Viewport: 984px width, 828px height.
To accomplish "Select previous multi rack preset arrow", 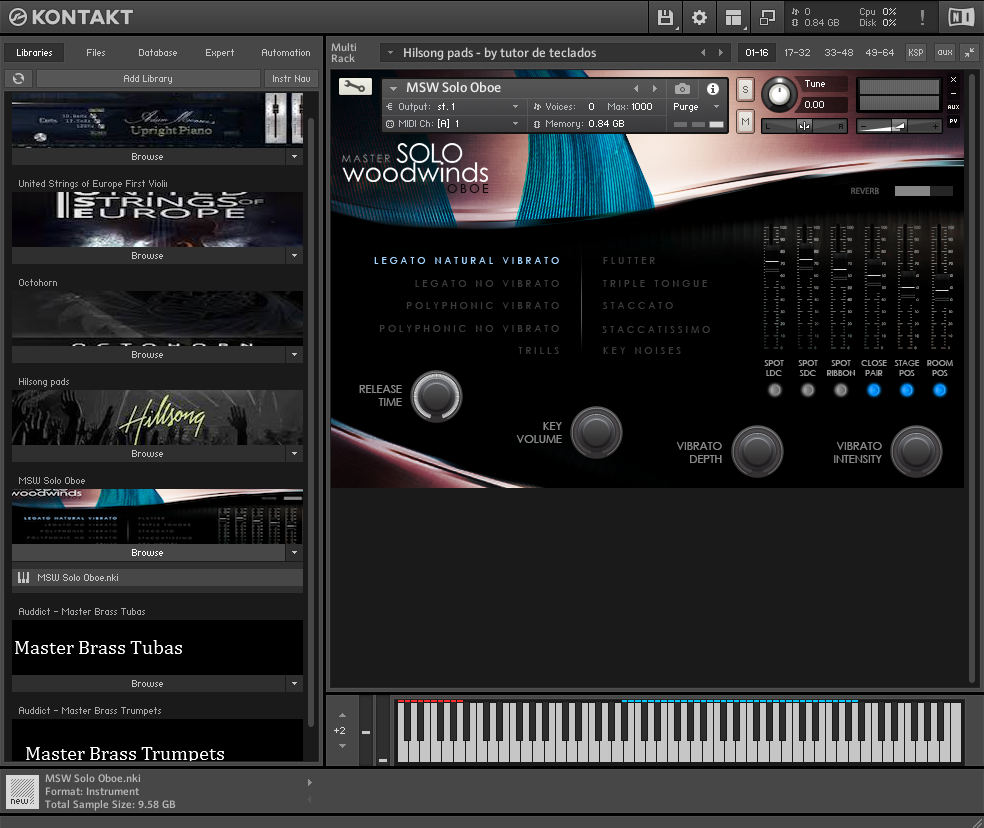I will pyautogui.click(x=703, y=53).
